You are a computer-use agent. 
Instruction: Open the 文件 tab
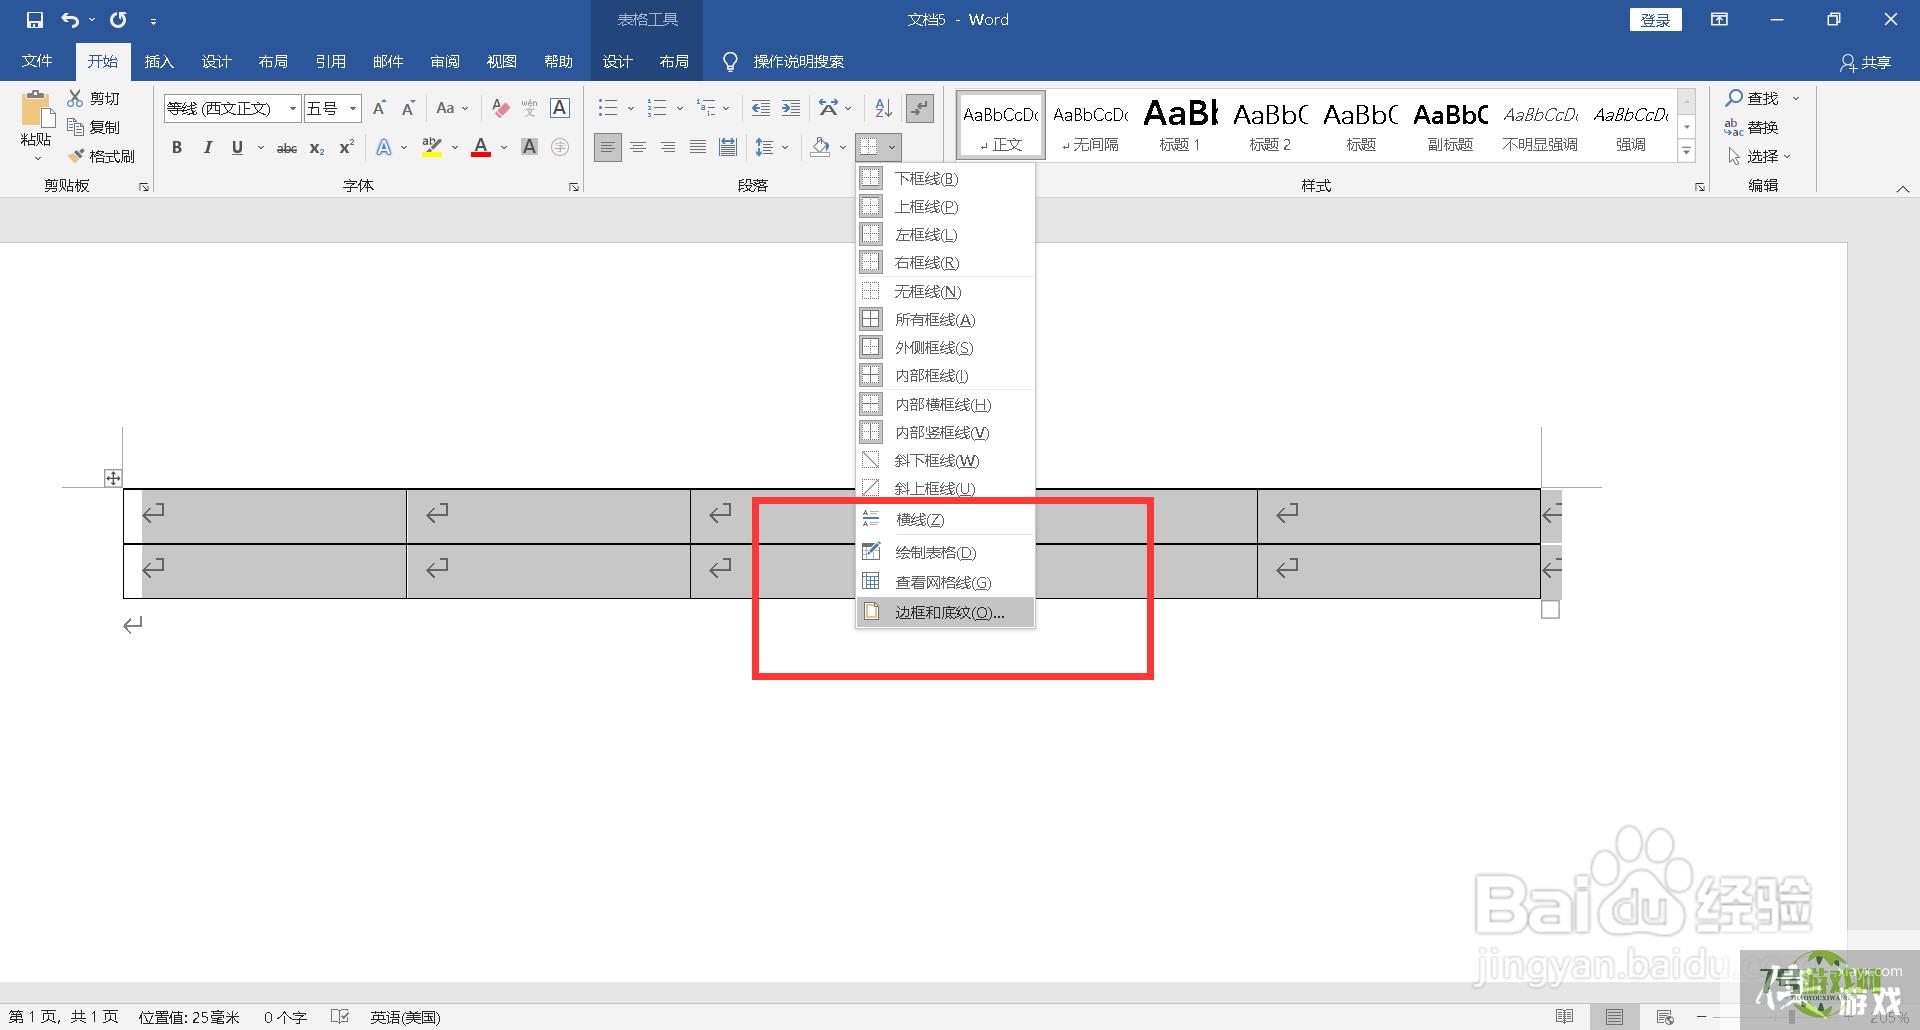click(37, 62)
